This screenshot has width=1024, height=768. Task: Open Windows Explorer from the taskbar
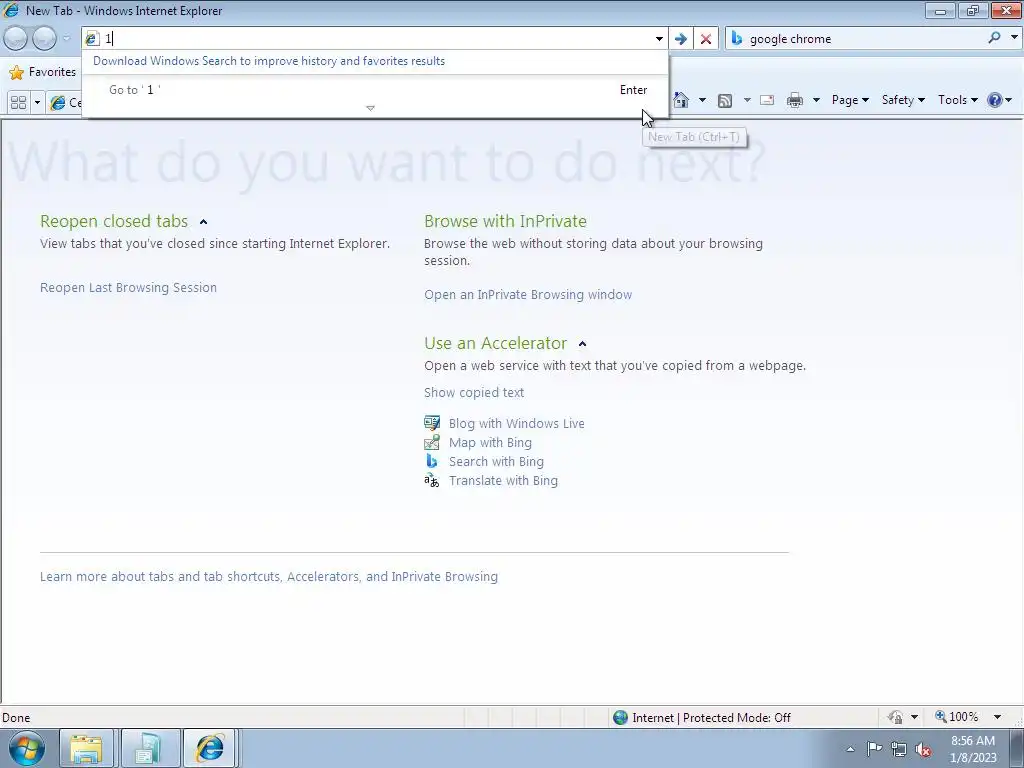(x=86, y=748)
